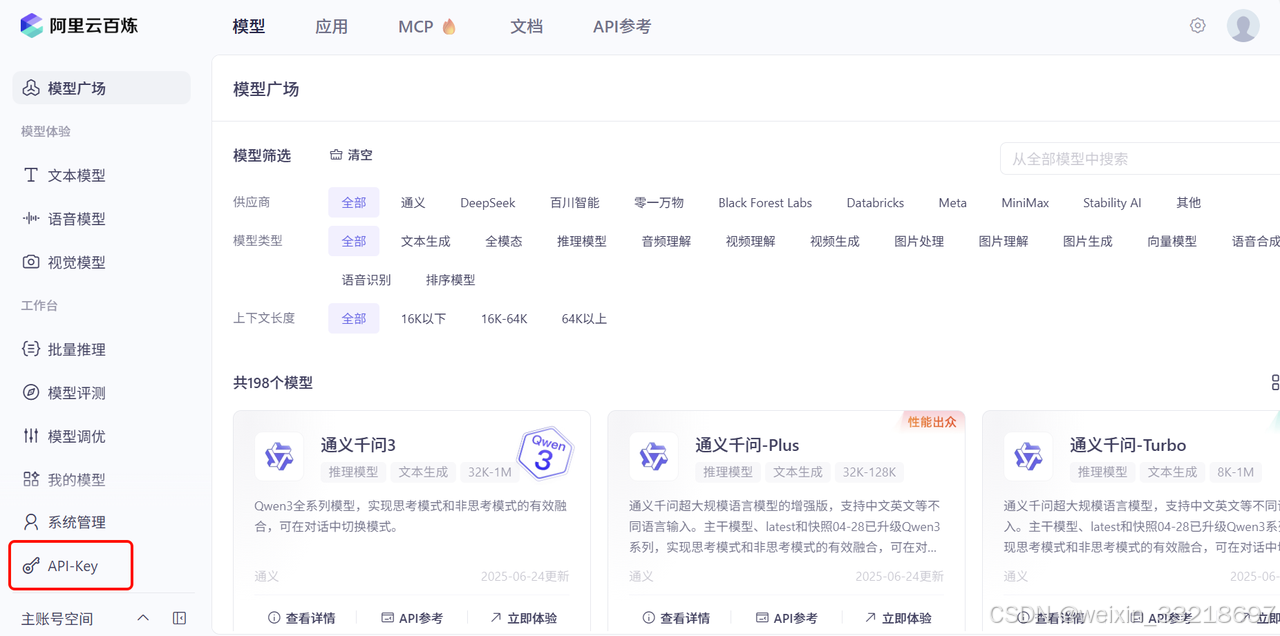Click the 系统管理 person icon

coord(31,522)
